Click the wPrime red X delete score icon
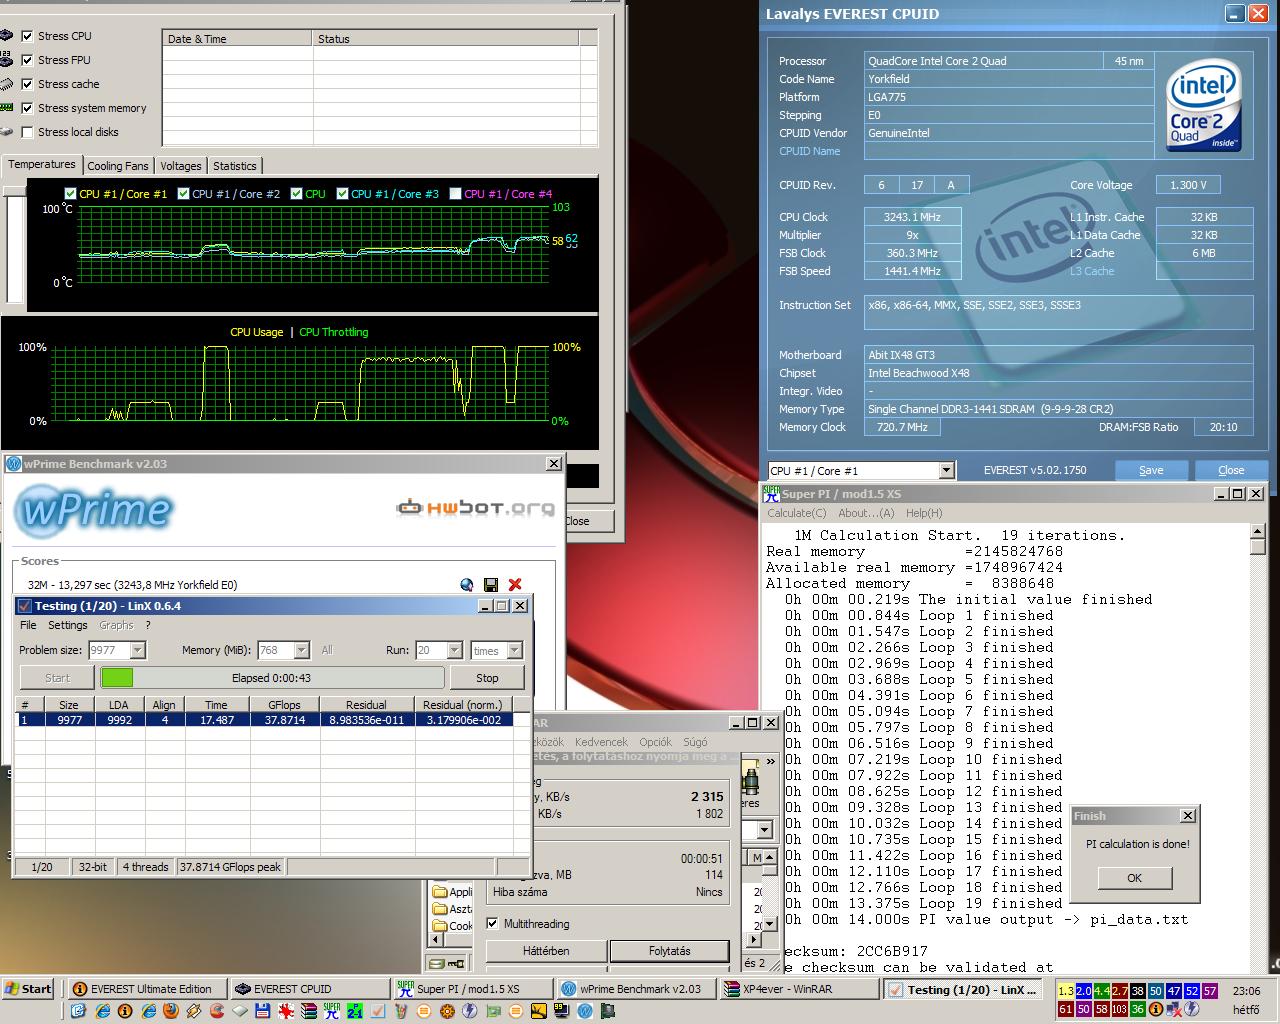 point(515,585)
